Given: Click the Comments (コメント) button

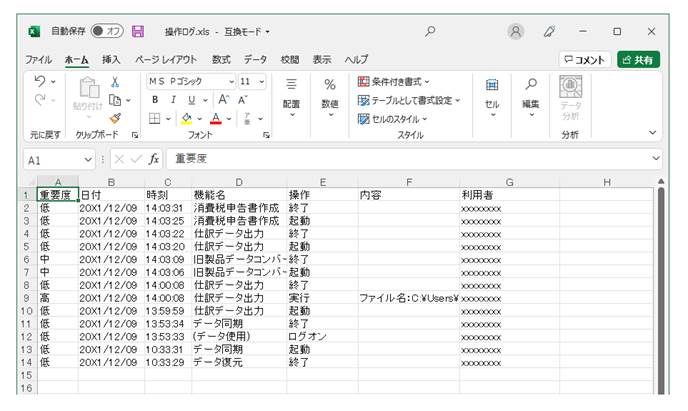Looking at the screenshot, I should 584,60.
